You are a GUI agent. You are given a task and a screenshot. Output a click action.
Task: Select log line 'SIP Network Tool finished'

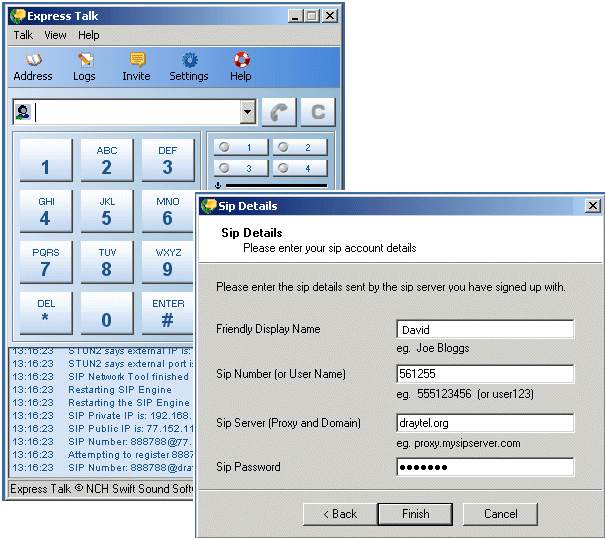(128, 377)
